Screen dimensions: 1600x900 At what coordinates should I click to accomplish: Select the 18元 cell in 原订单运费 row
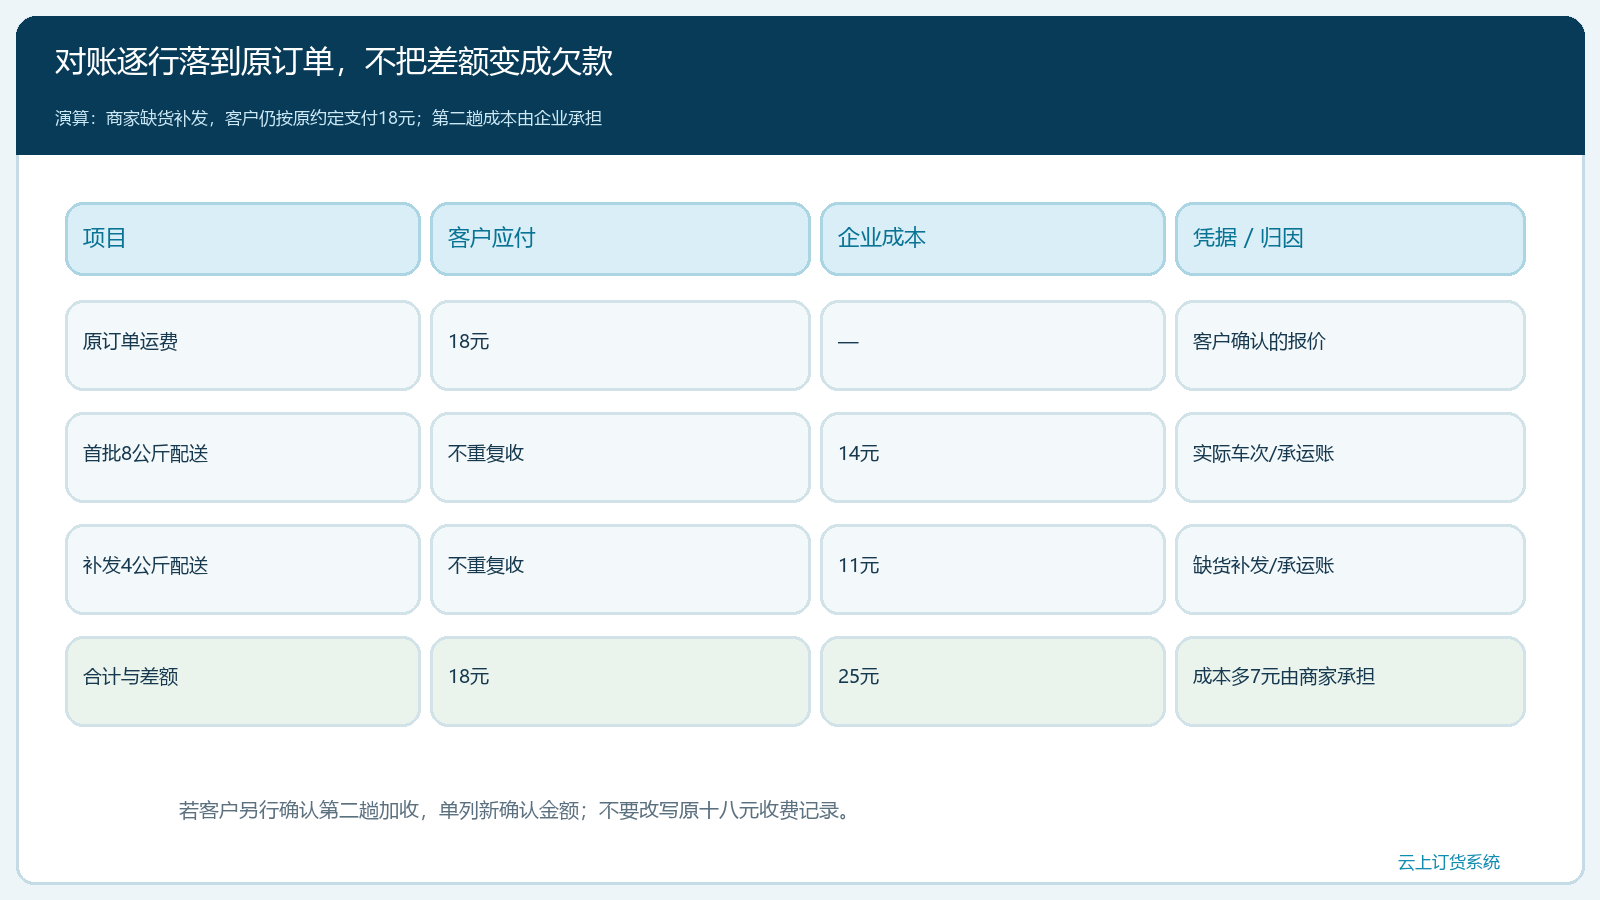[620, 345]
